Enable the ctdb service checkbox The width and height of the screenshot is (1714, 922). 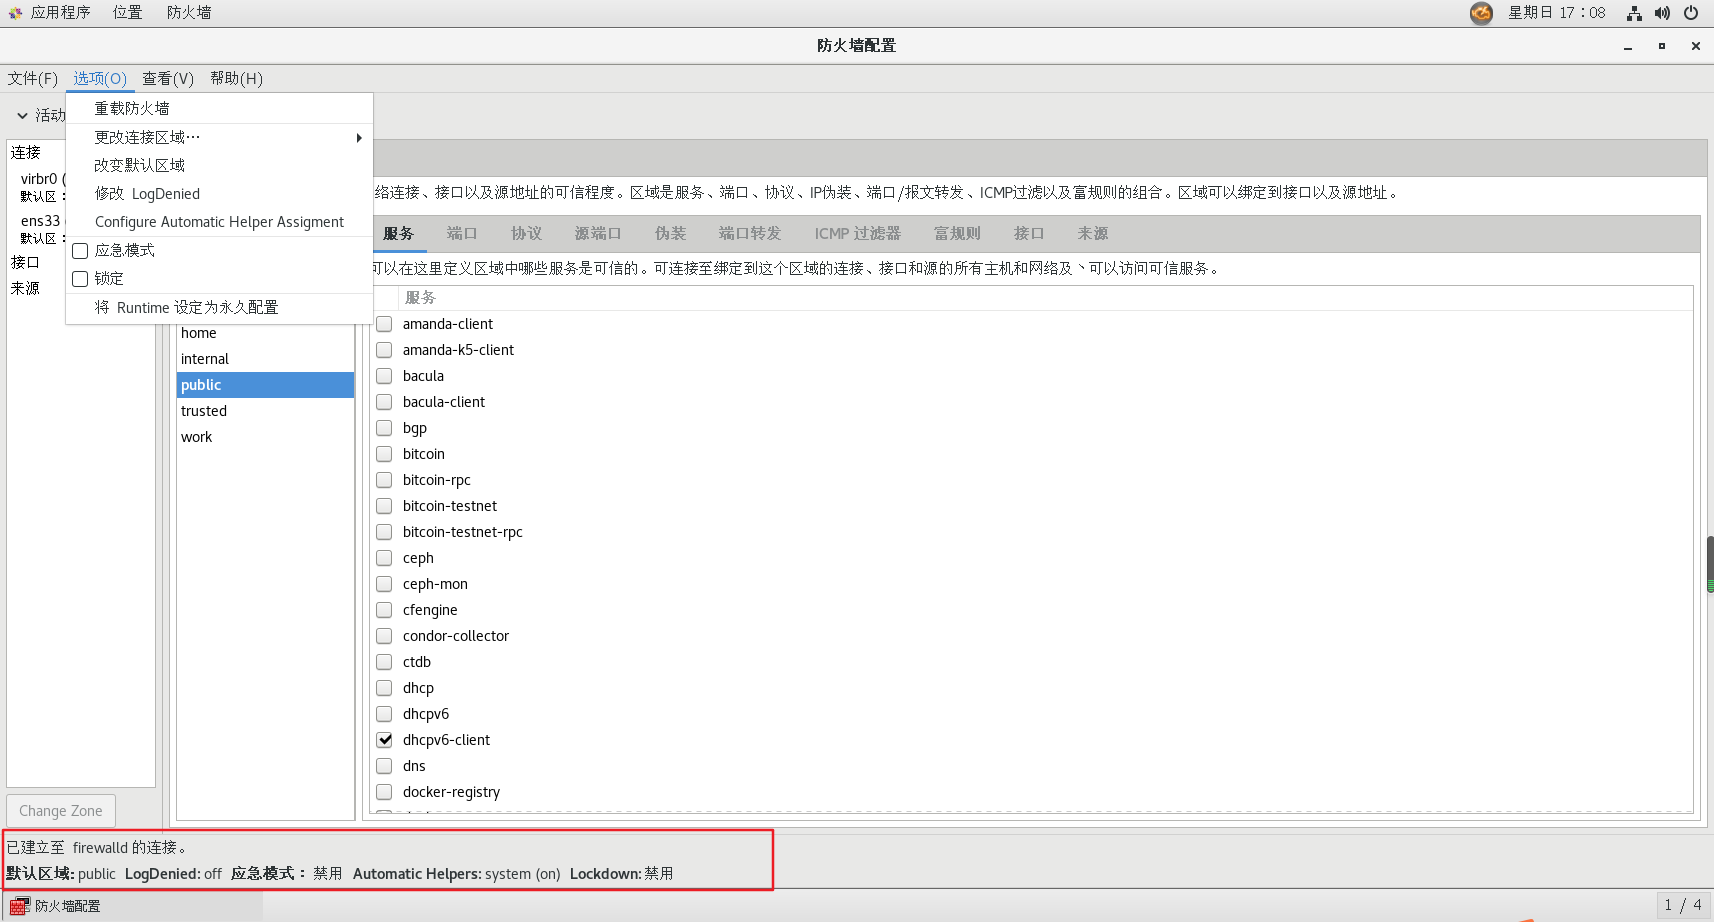(384, 662)
